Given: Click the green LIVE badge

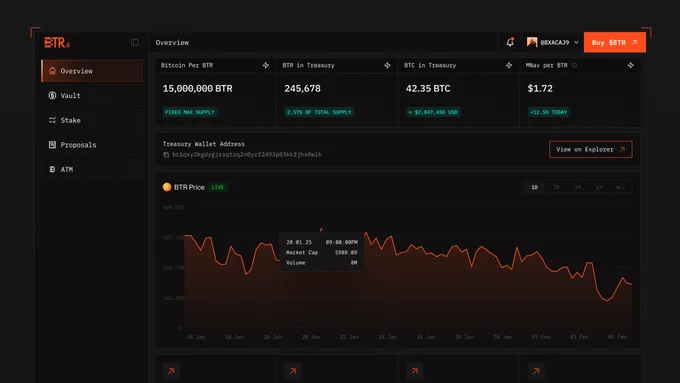Looking at the screenshot, I should tap(218, 187).
